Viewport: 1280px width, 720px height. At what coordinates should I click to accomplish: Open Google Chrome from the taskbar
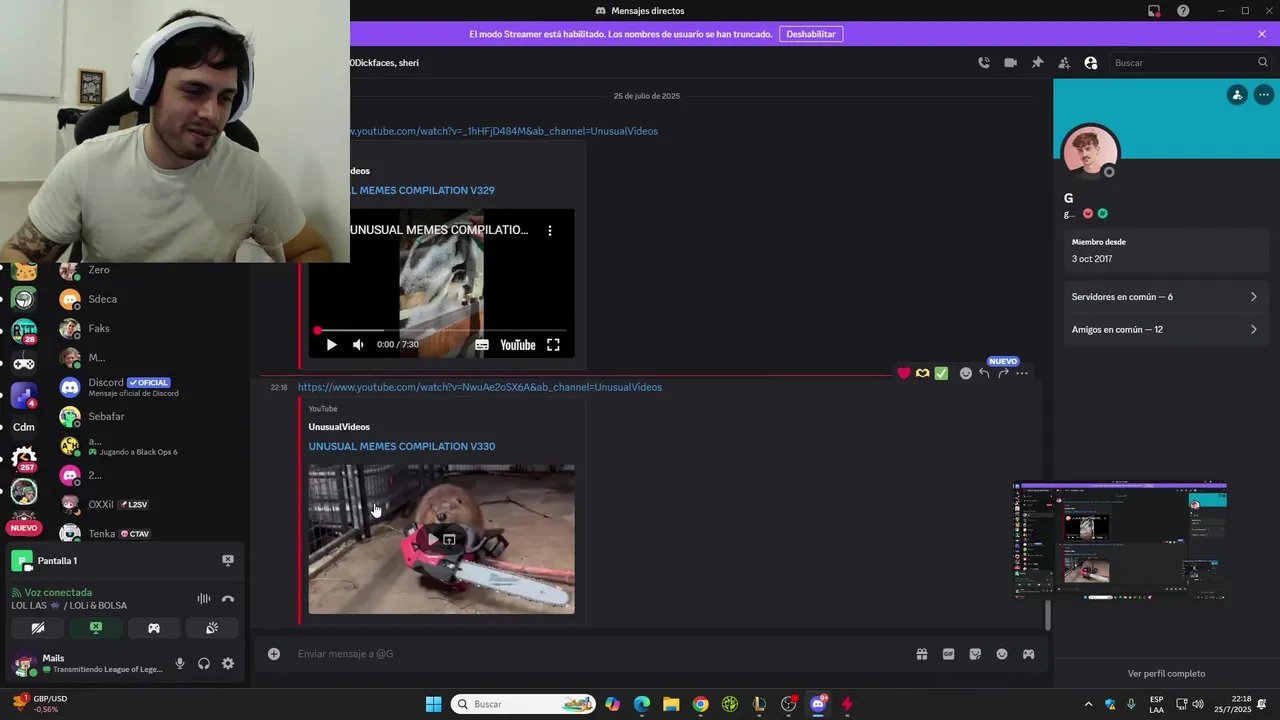coord(701,704)
